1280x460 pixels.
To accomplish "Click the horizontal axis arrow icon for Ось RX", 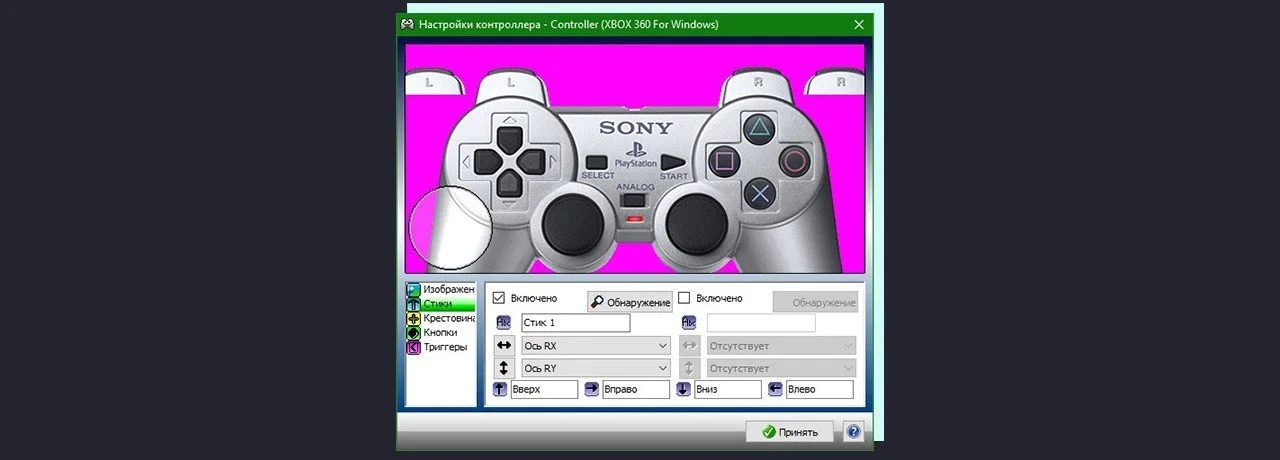I will [503, 345].
